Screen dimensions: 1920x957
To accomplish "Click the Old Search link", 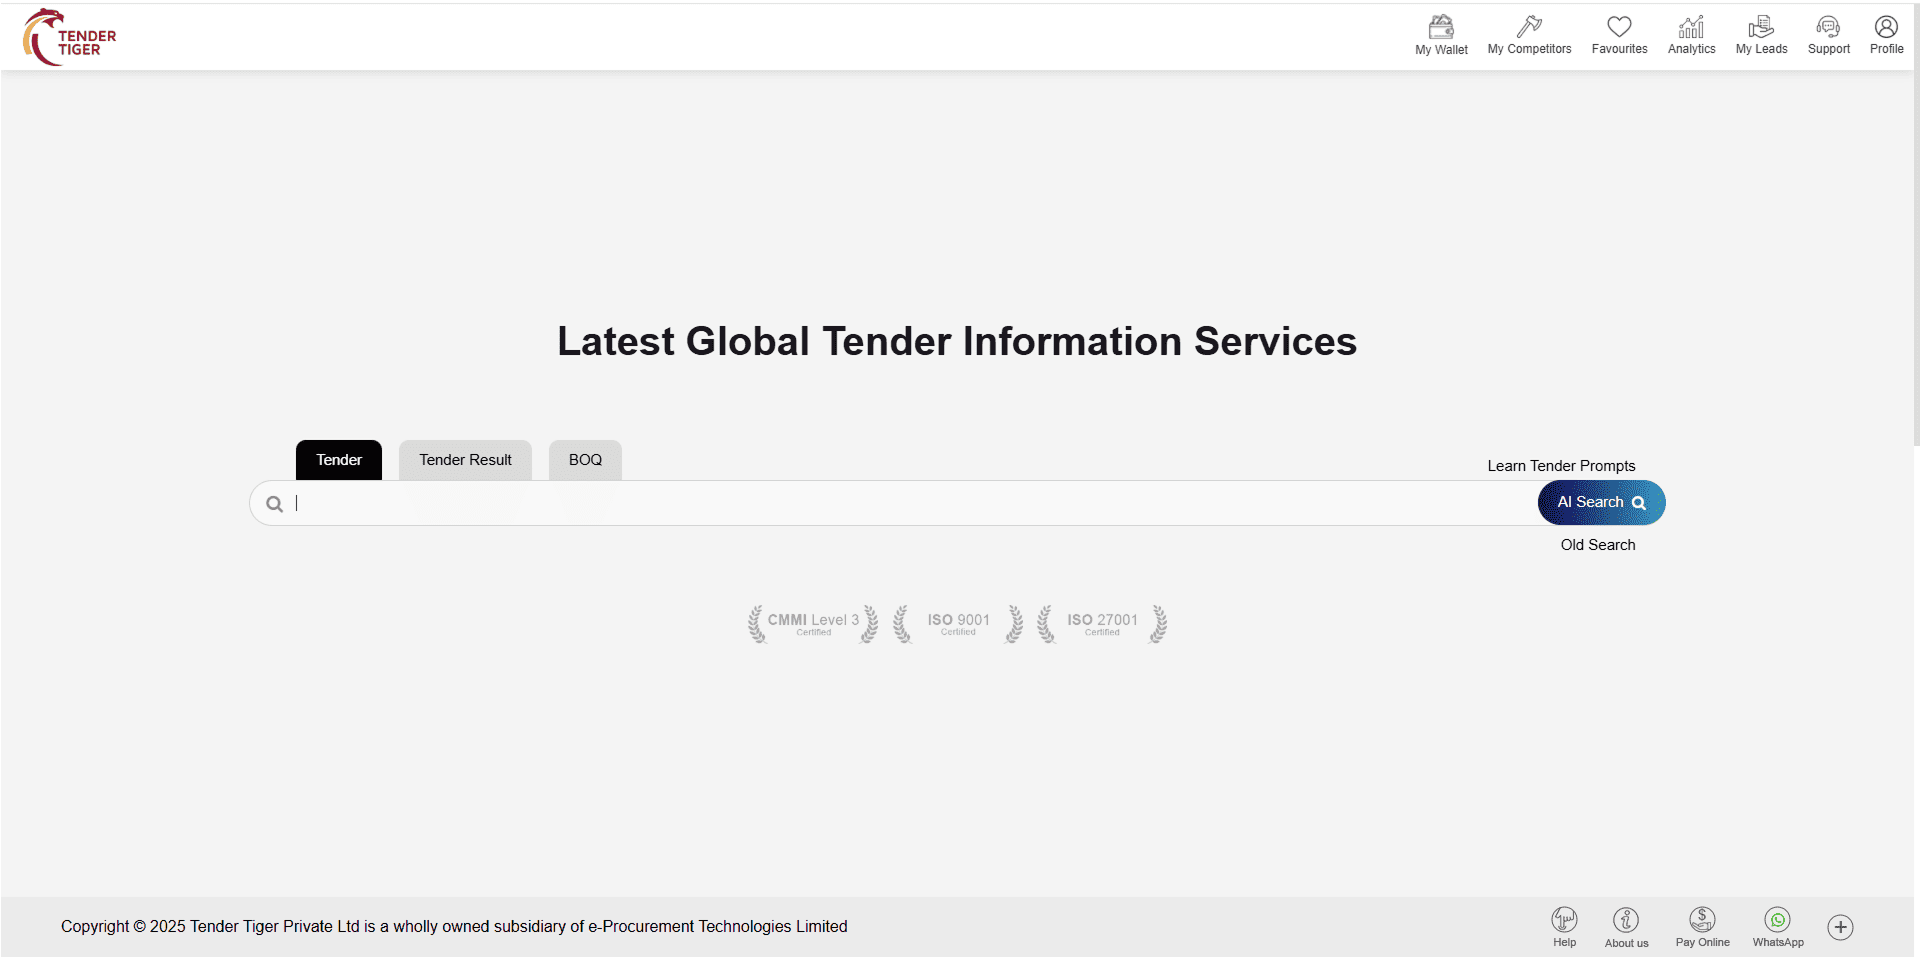I will 1597,545.
